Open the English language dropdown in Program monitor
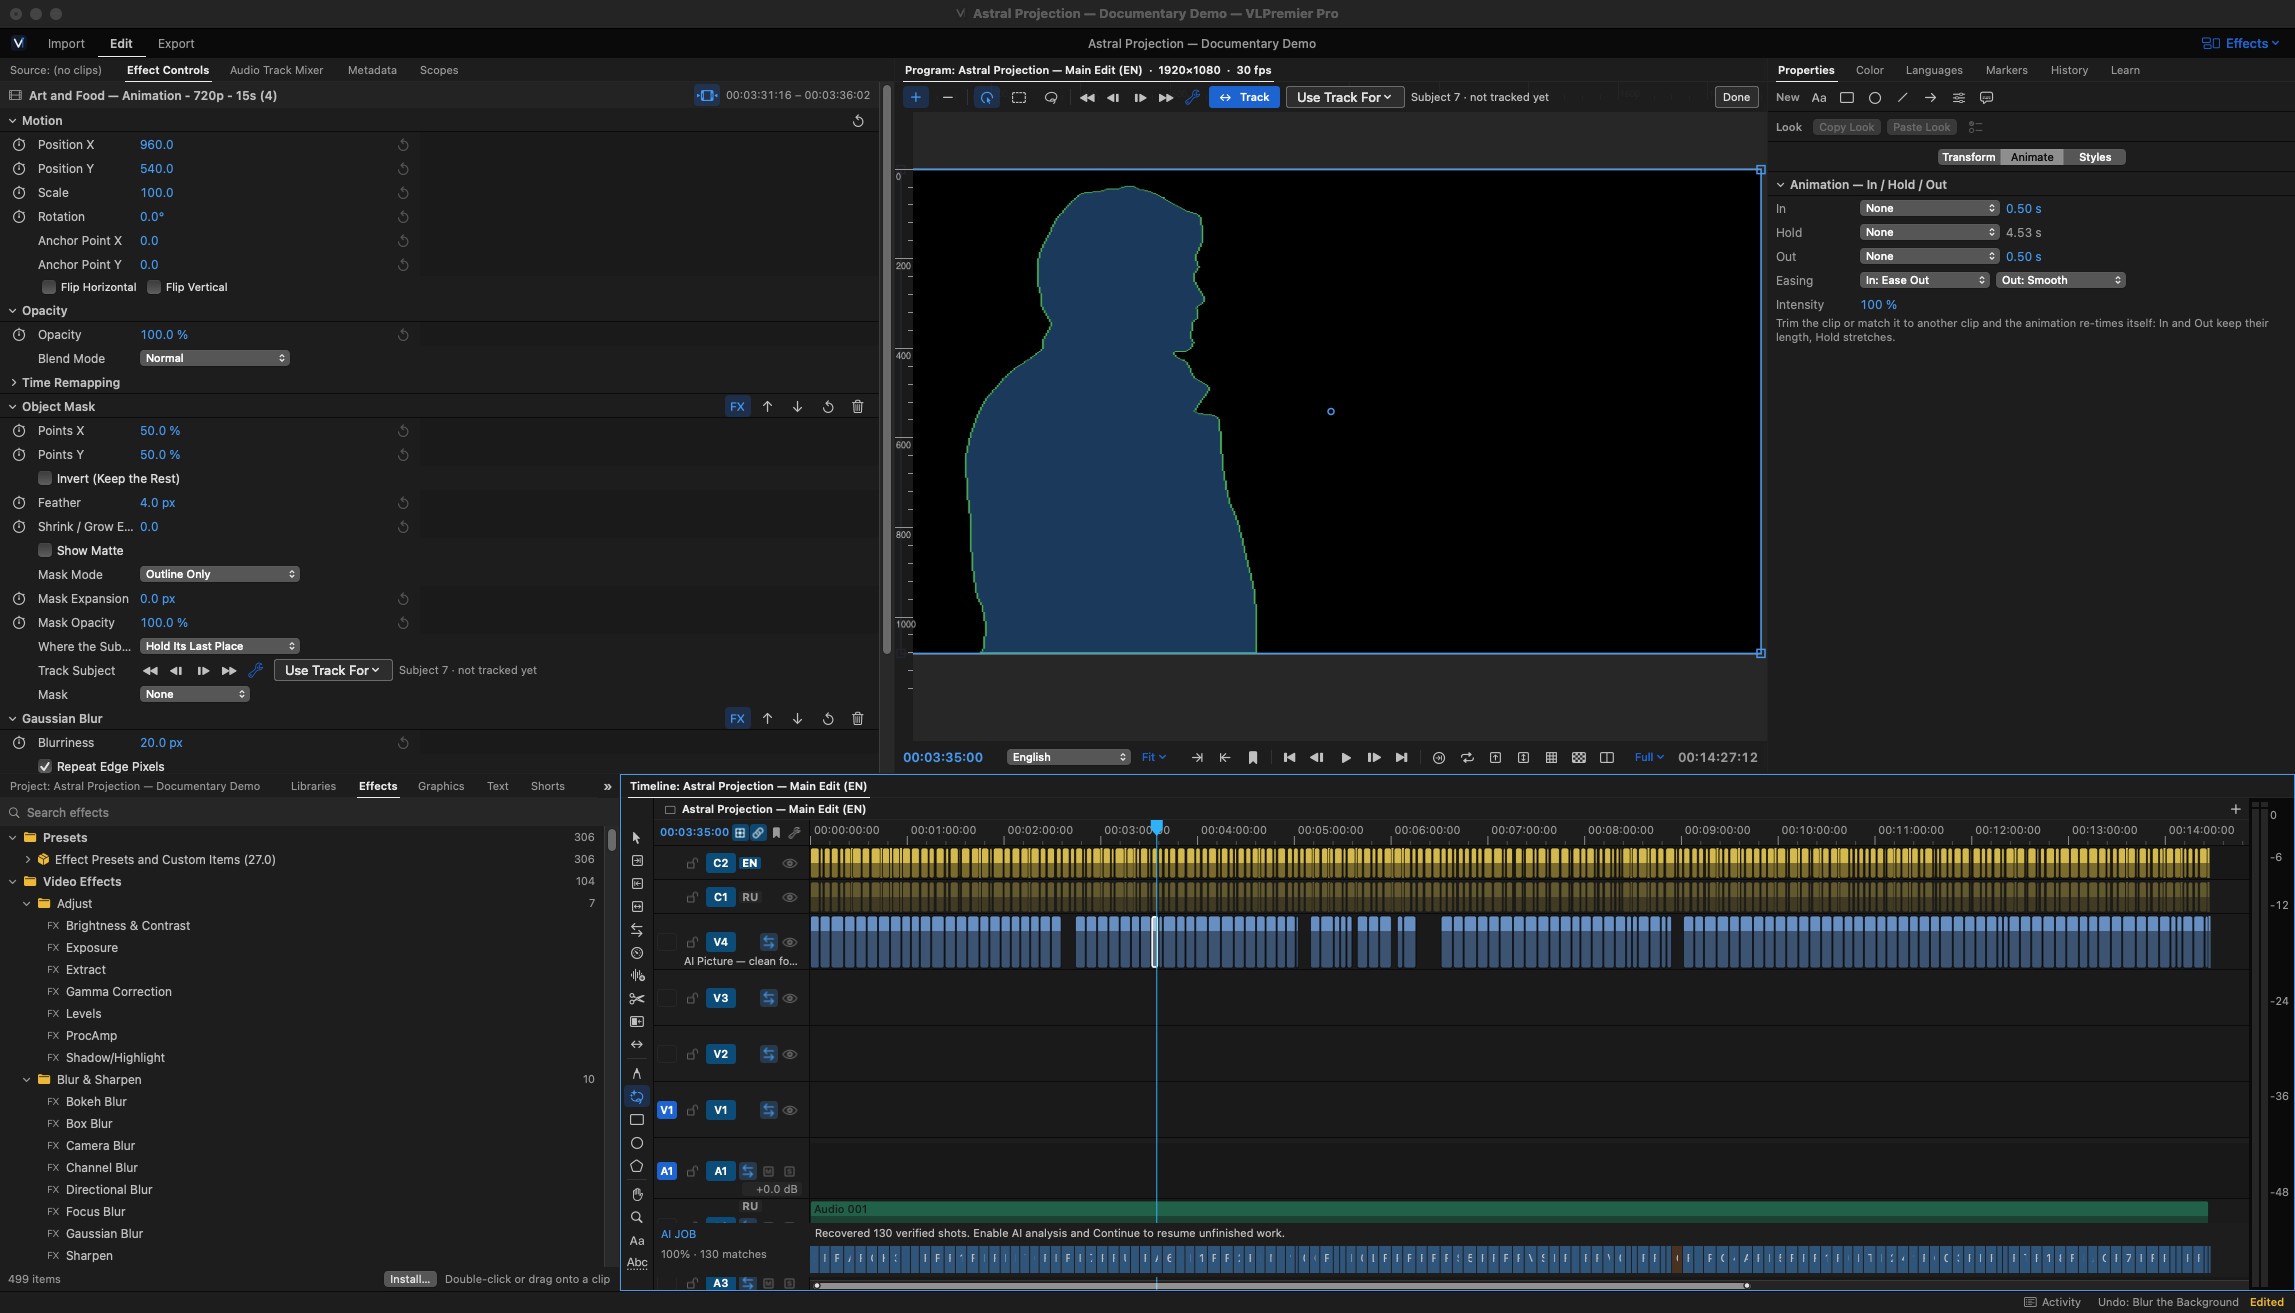Viewport: 2295px width, 1313px height. click(x=1068, y=757)
